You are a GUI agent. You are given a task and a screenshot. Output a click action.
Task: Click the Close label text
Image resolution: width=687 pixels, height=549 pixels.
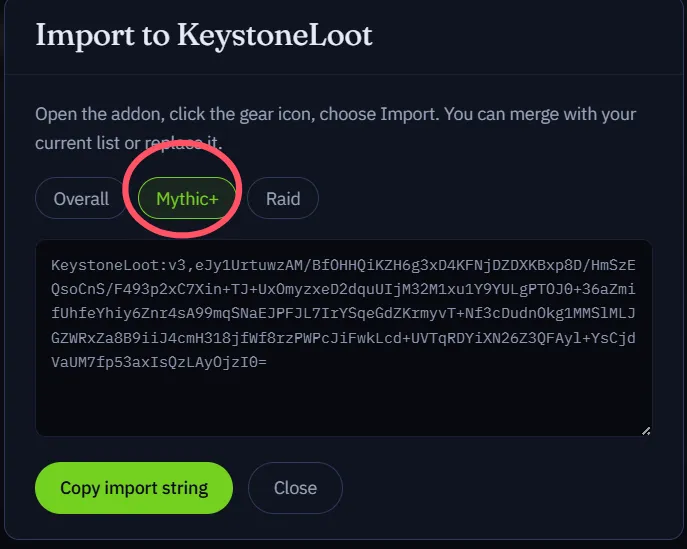[295, 488]
